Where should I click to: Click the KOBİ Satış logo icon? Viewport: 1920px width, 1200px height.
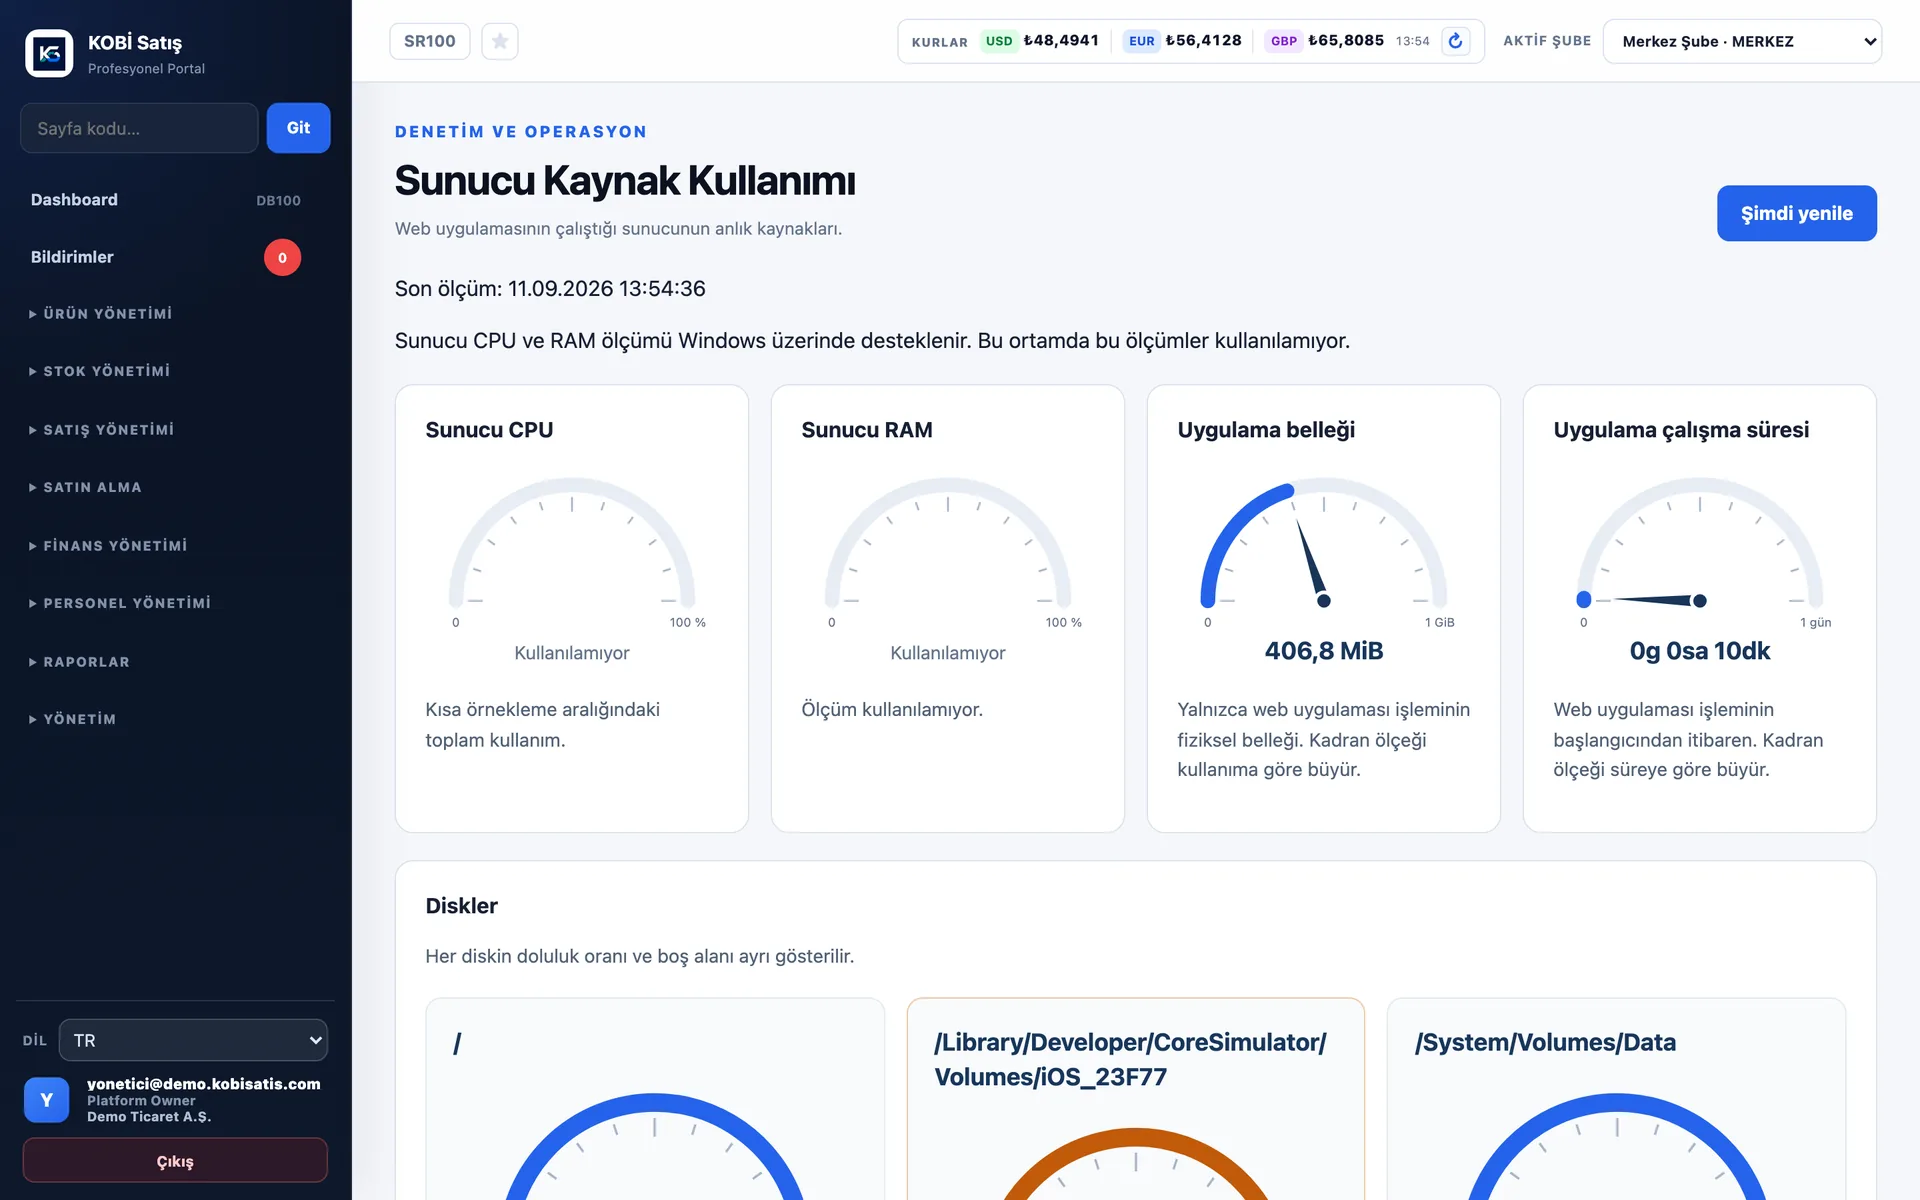point(49,53)
